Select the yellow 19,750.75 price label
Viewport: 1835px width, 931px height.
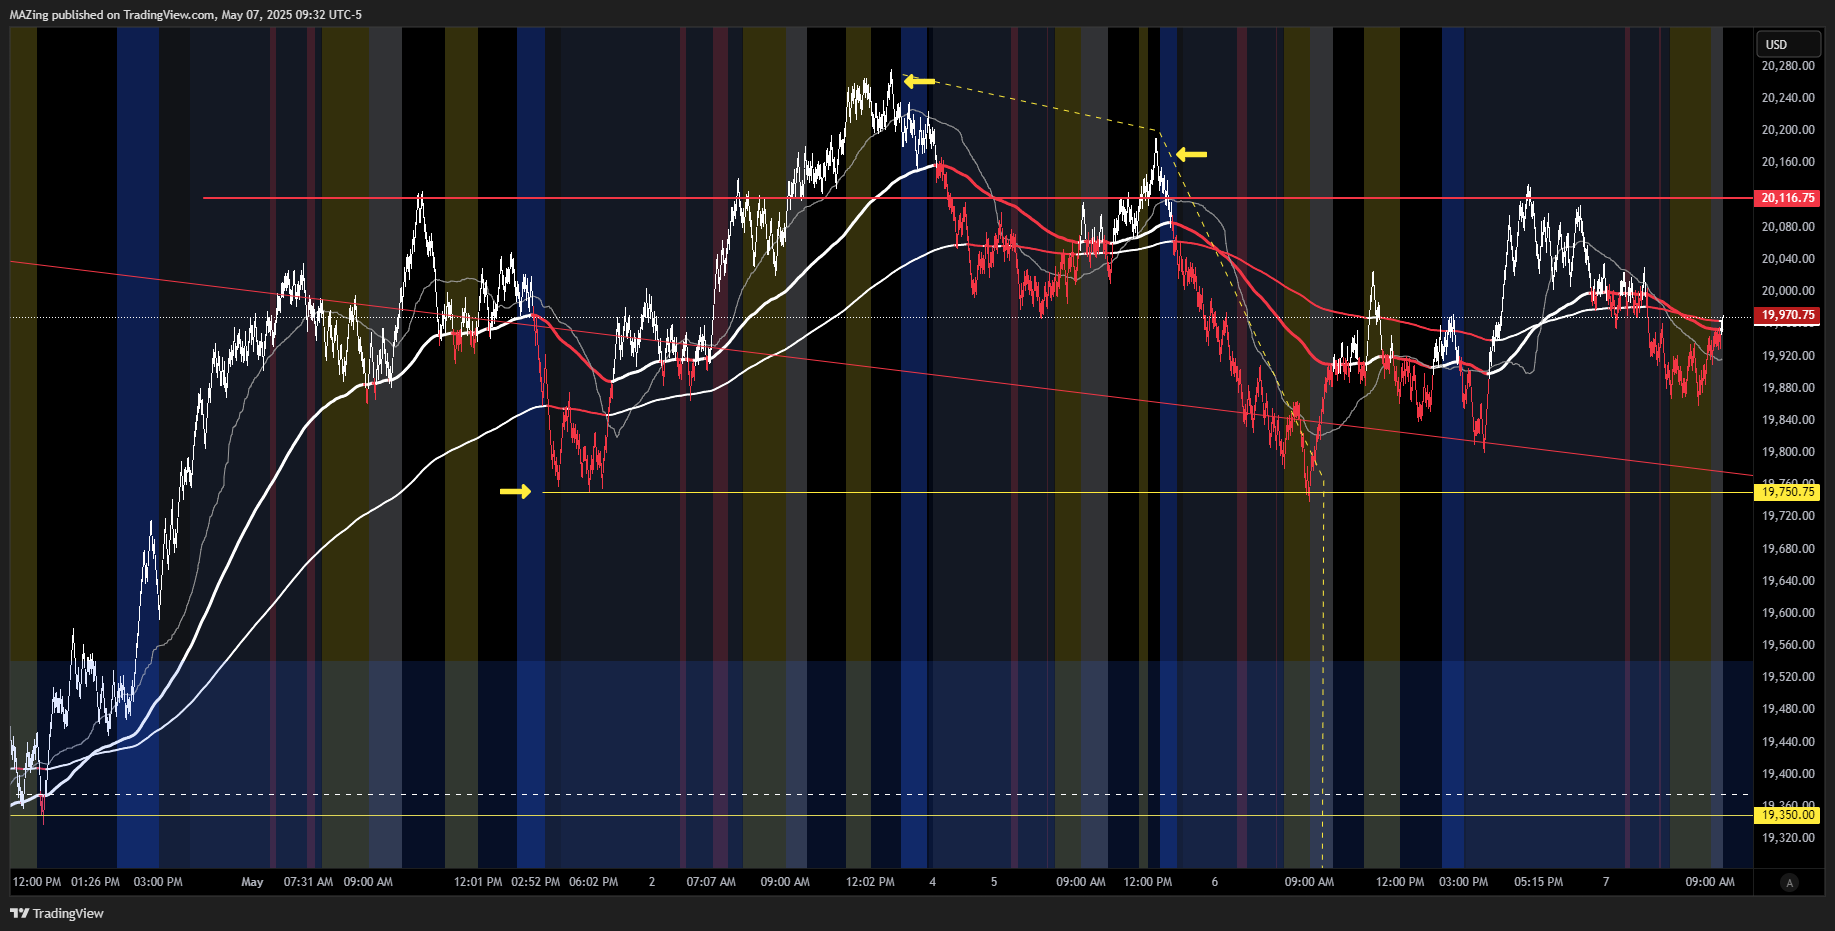pyautogui.click(x=1787, y=492)
